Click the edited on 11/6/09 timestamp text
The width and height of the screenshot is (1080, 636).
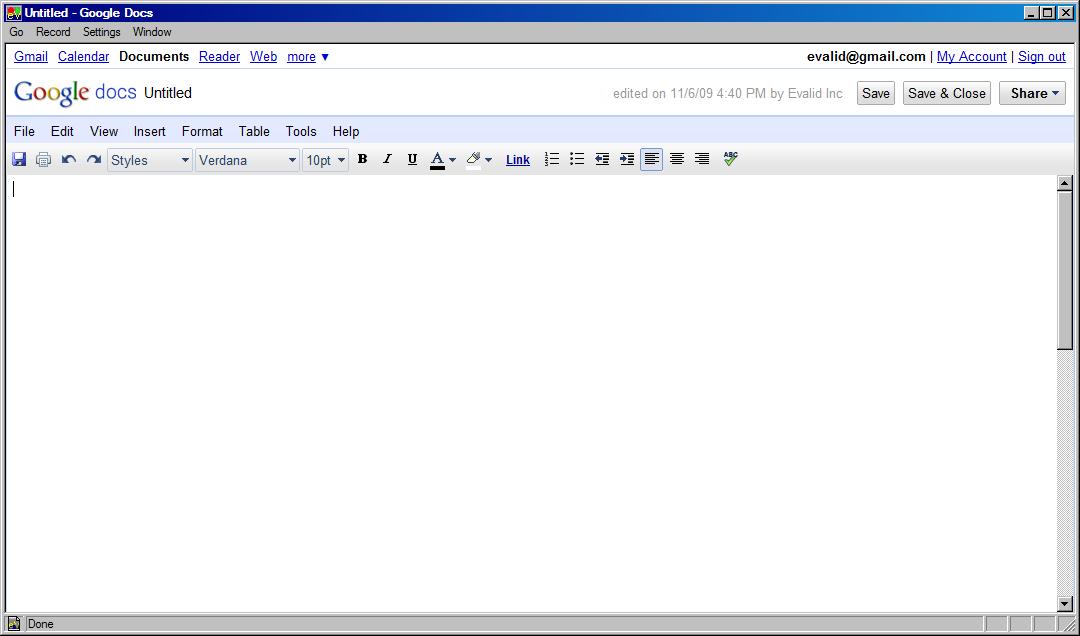727,94
